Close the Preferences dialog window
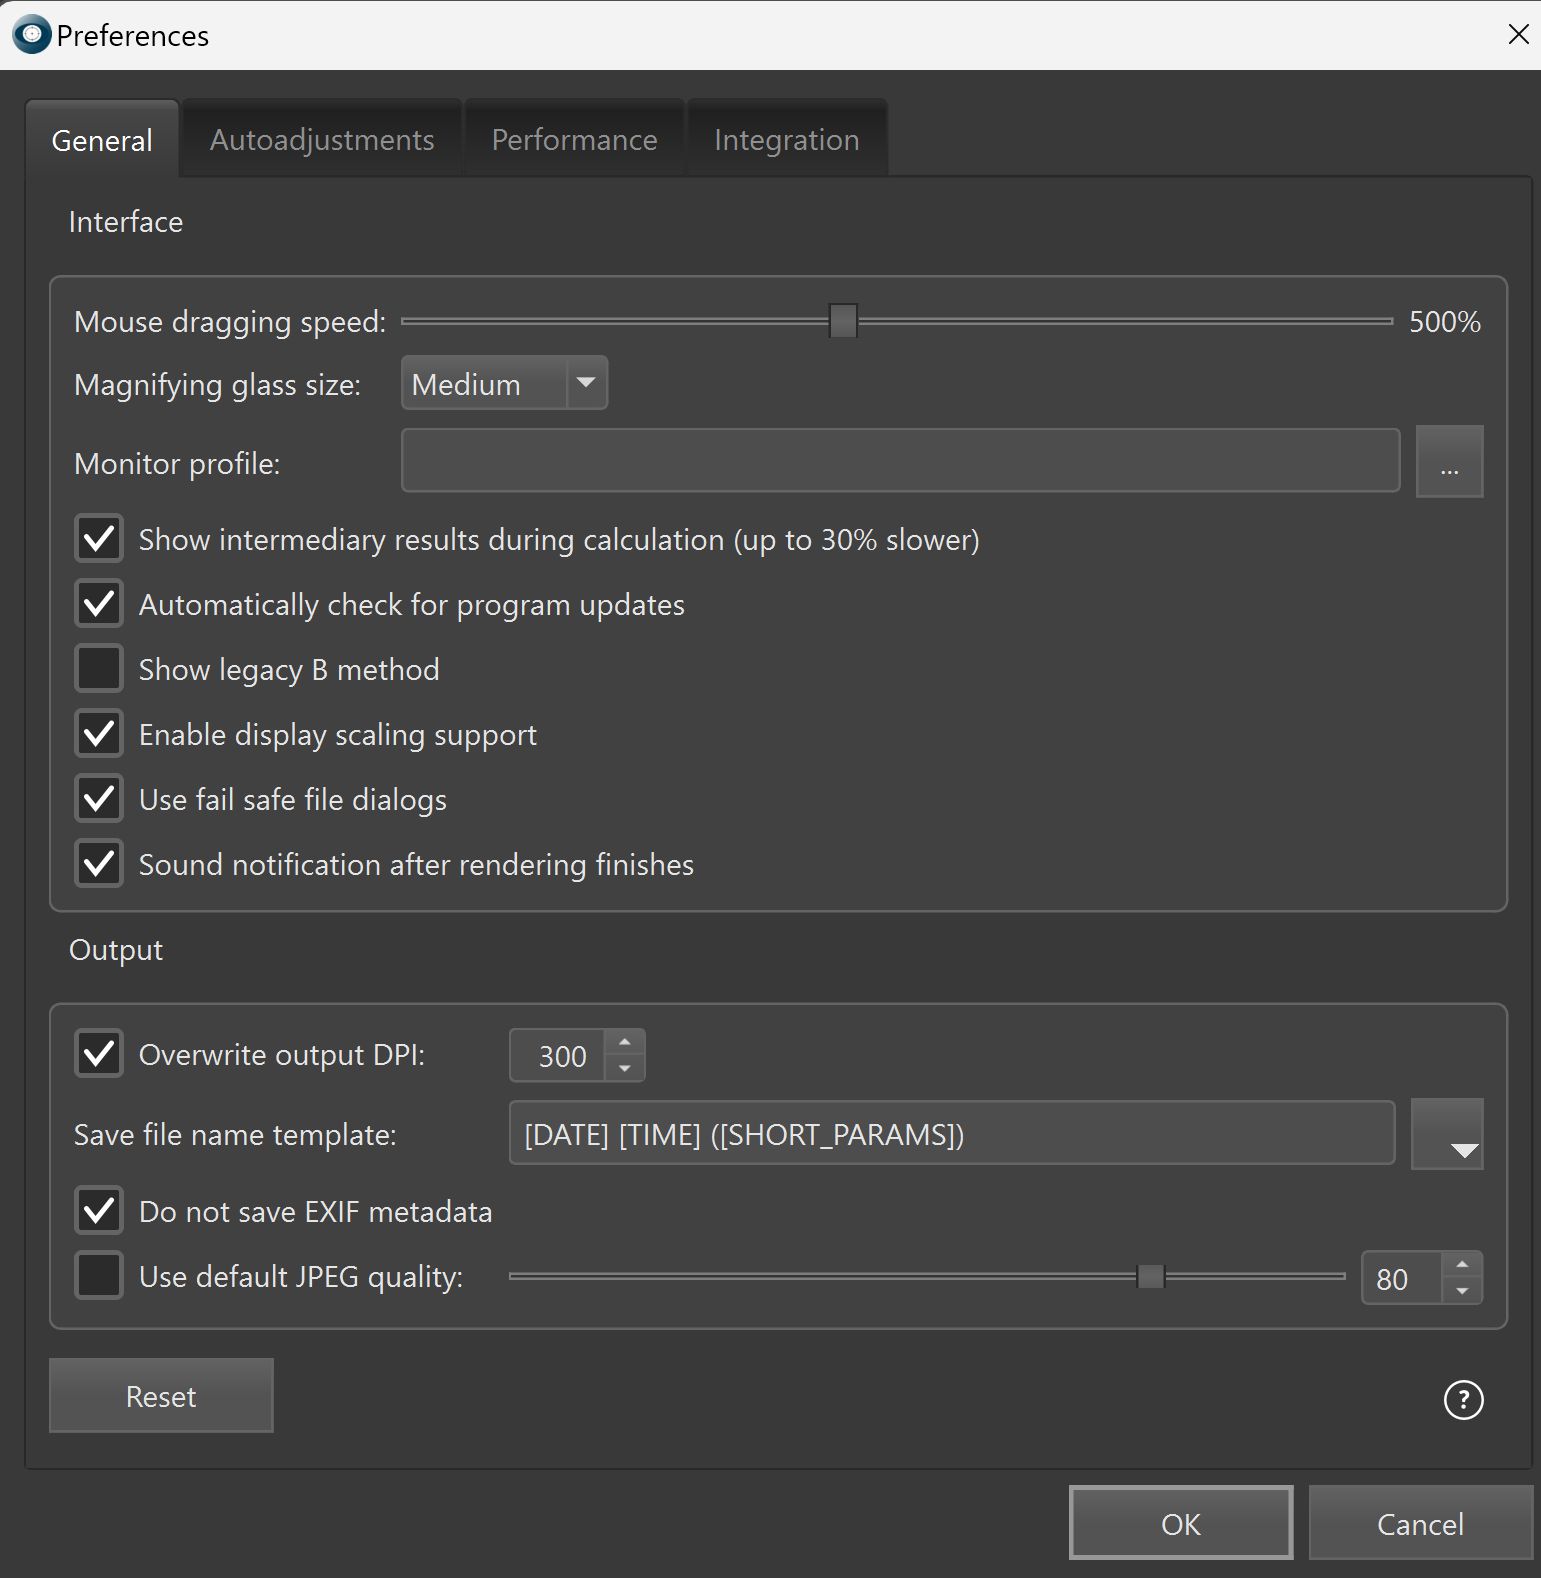 click(1518, 35)
